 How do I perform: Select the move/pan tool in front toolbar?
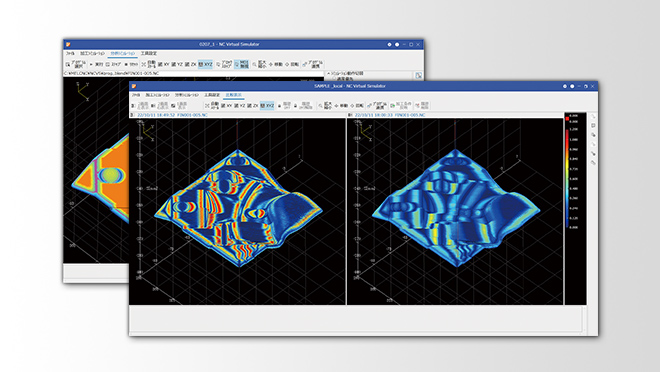pyautogui.click(x=341, y=106)
